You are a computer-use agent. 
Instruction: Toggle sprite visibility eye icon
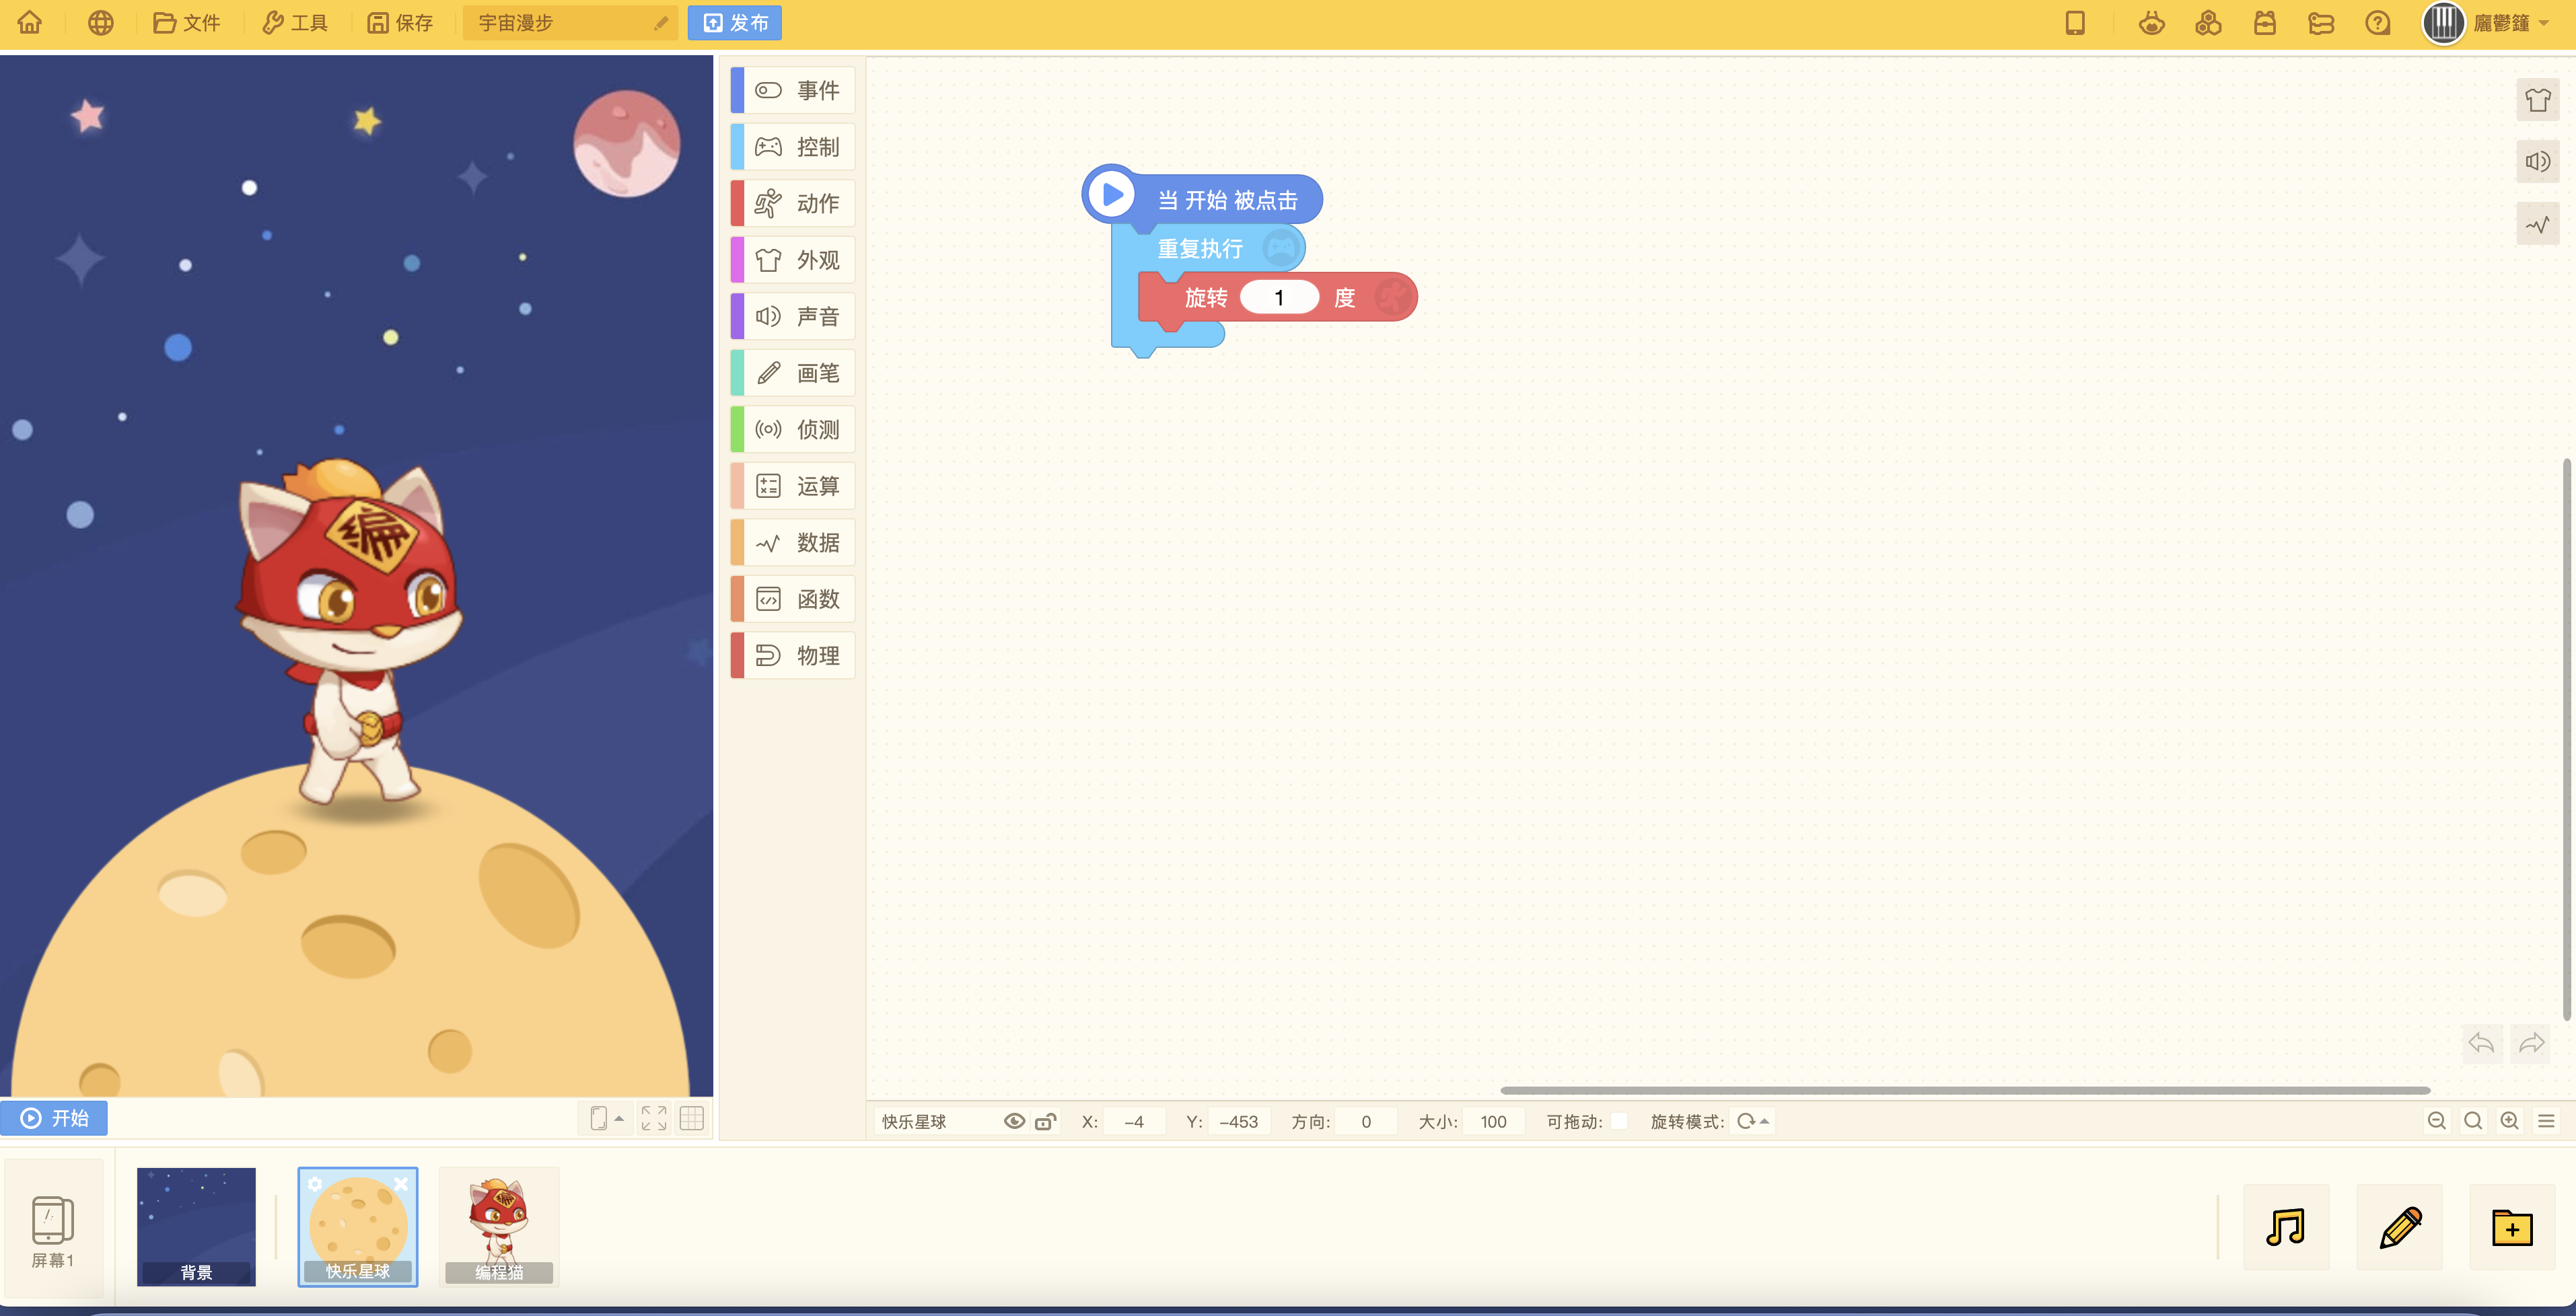coord(1014,1121)
